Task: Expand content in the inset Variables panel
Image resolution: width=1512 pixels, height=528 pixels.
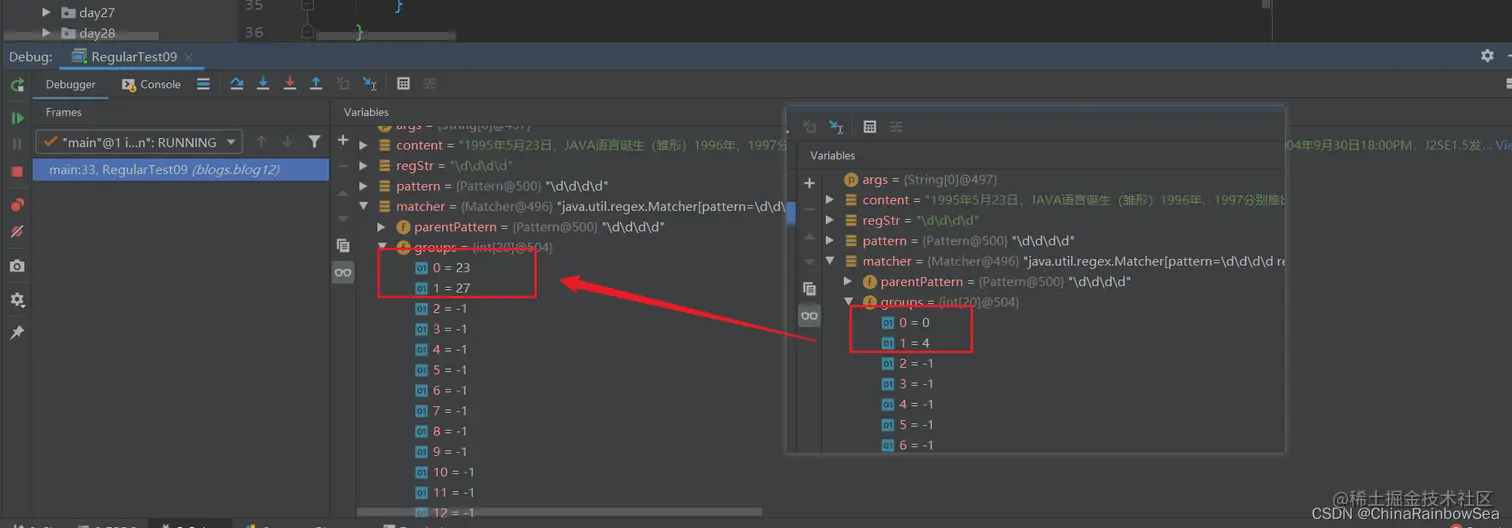Action: point(830,200)
